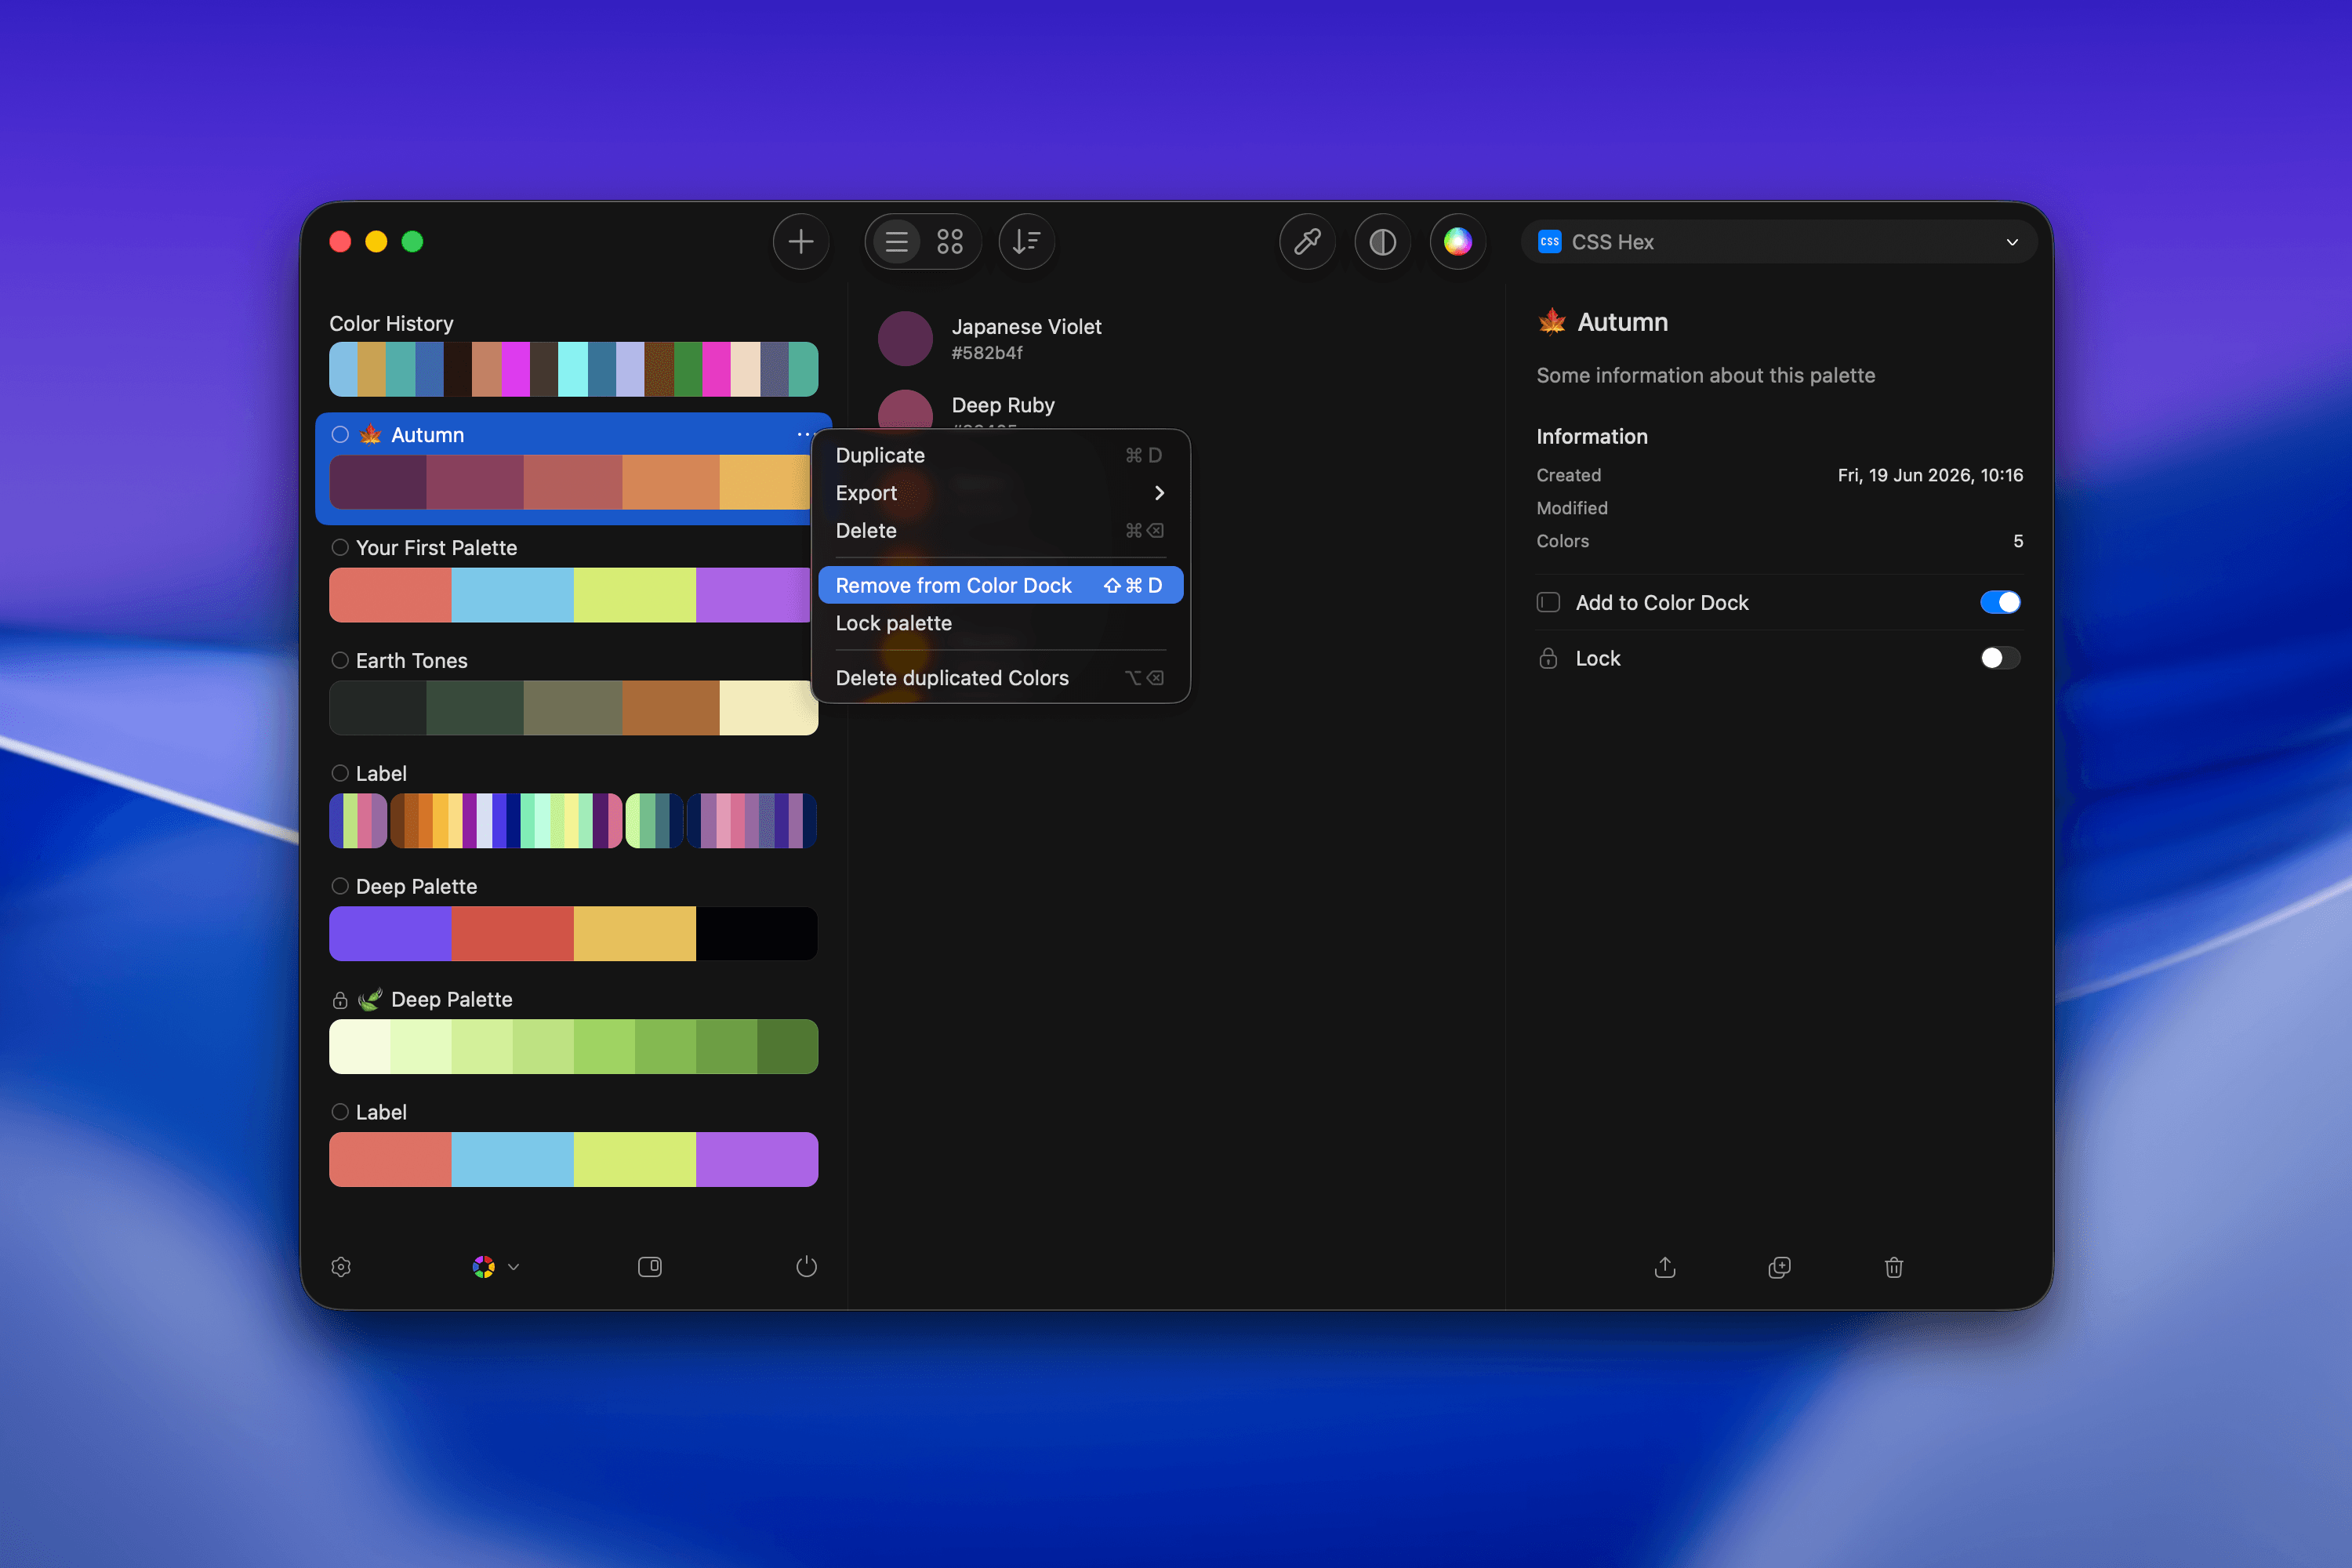Image resolution: width=2352 pixels, height=1568 pixels.
Task: Choose Delete duplicated Colors
Action: (1000, 678)
